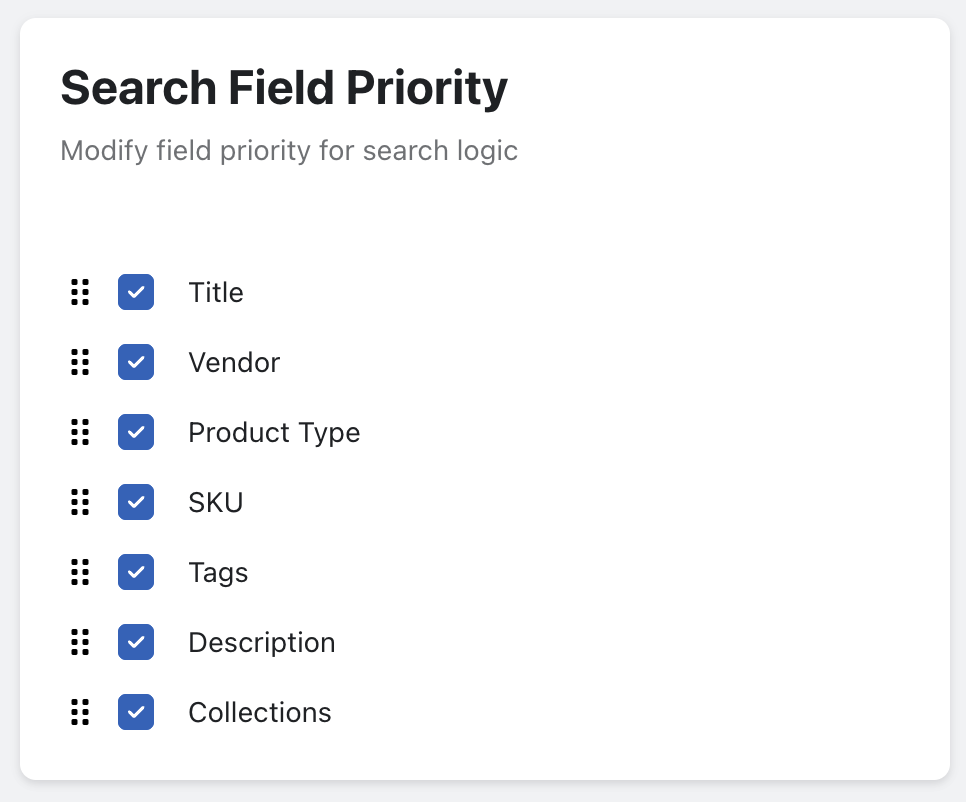Click the drag handle next to Title

80,292
